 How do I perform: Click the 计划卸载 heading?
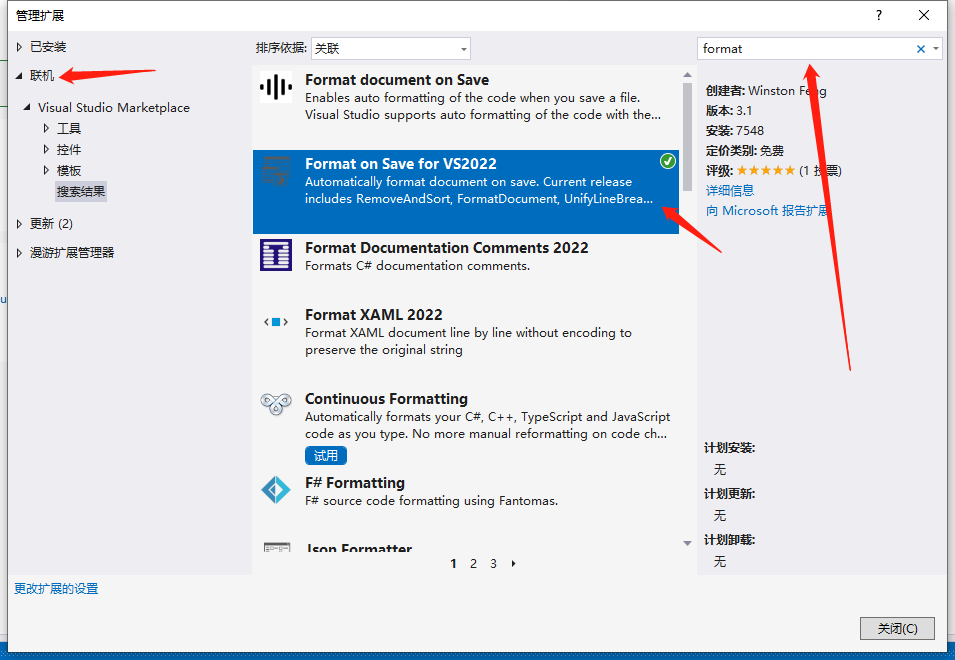coord(730,540)
